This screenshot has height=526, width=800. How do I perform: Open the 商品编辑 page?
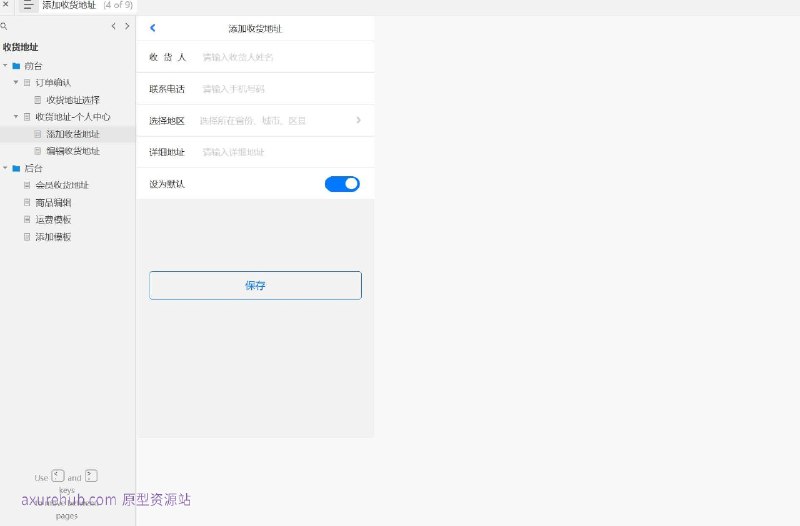point(53,203)
